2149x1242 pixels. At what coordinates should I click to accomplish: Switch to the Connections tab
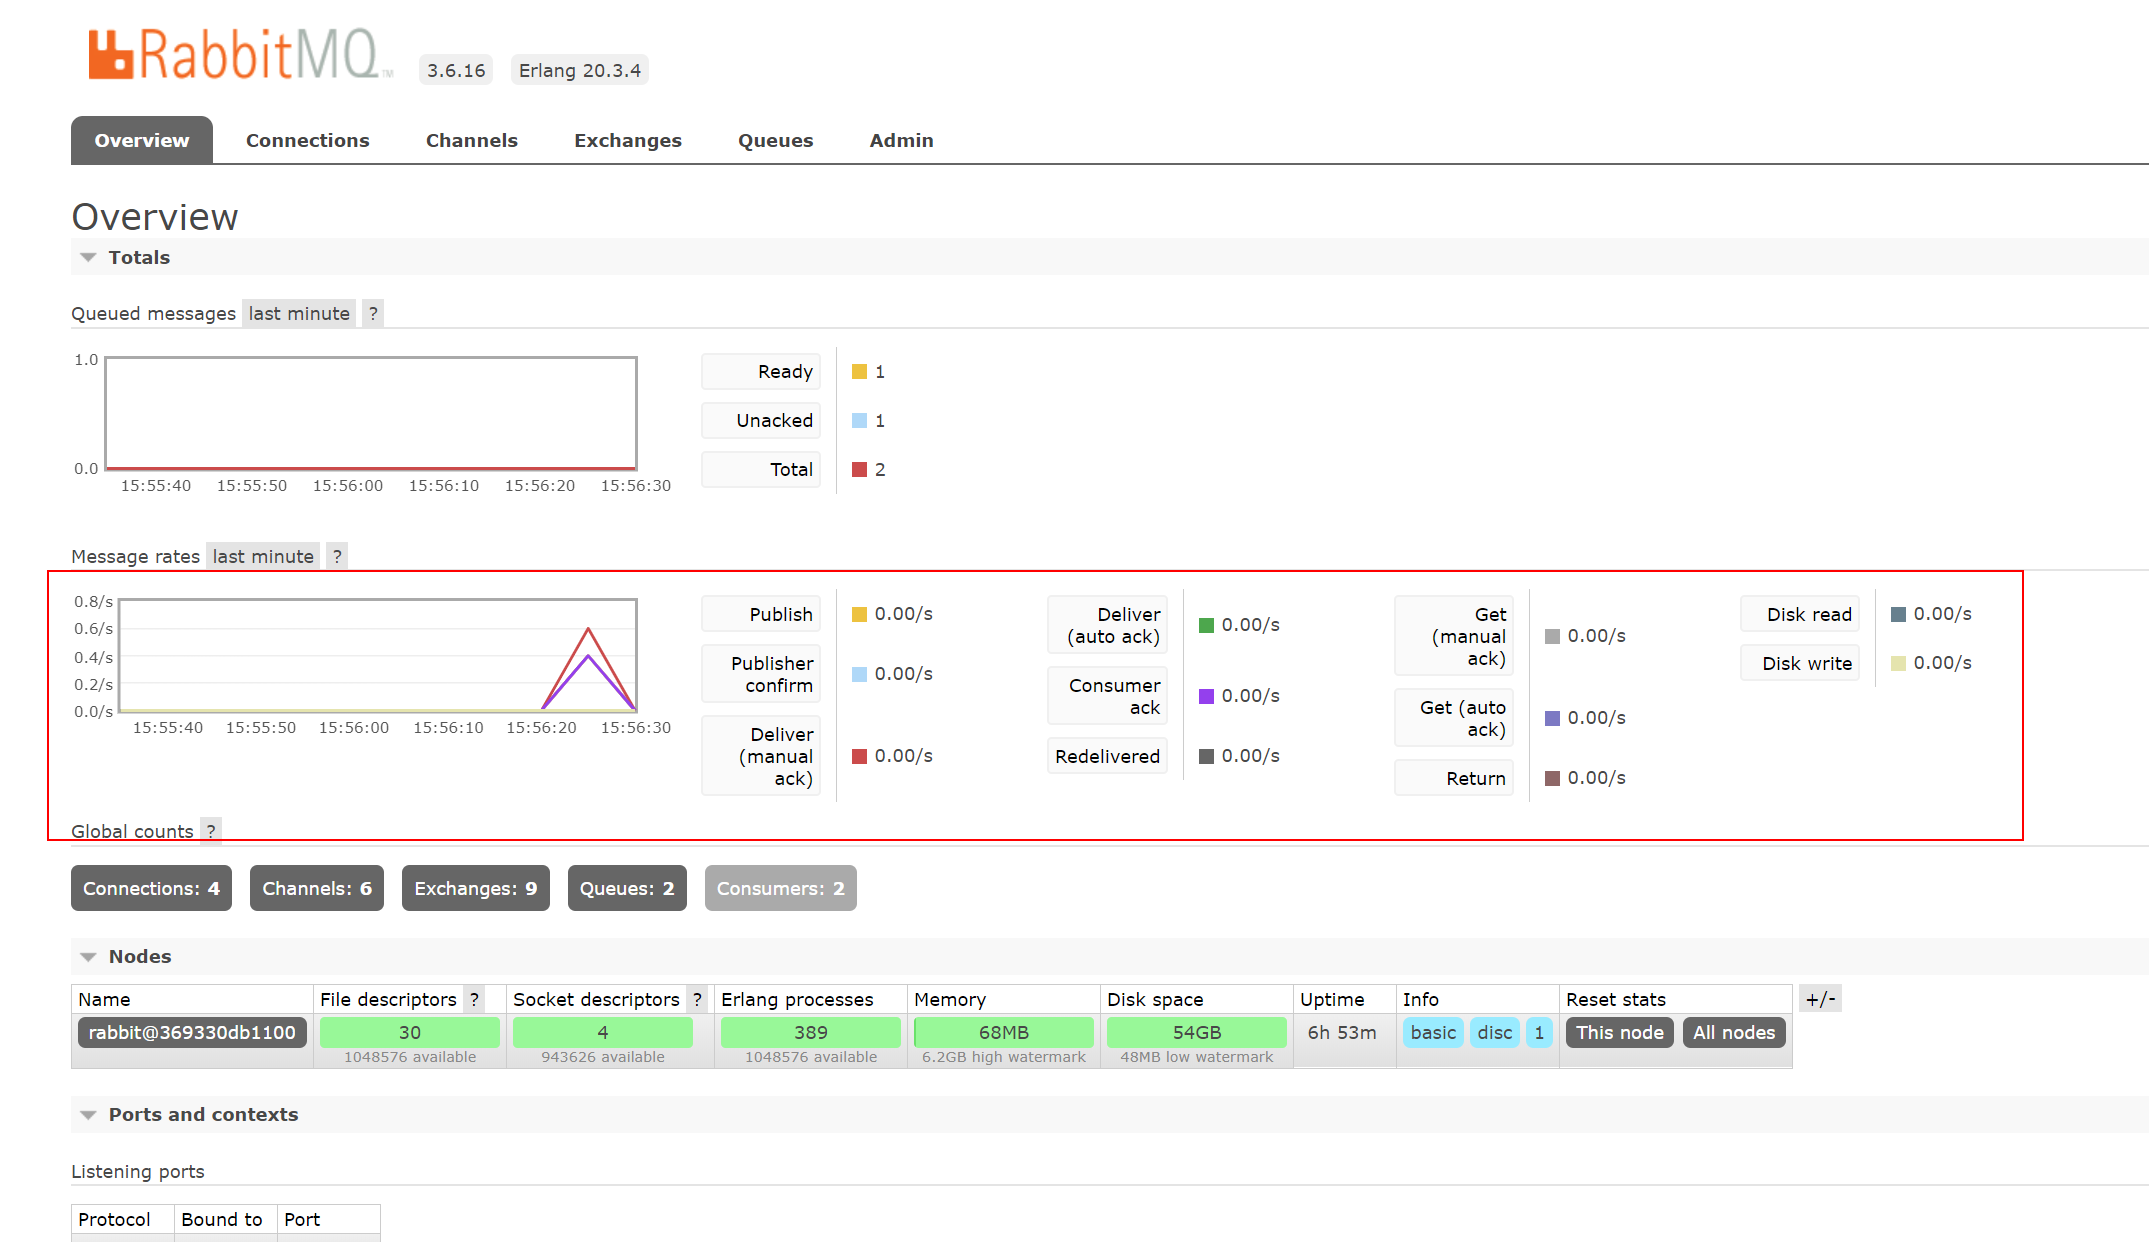307,141
